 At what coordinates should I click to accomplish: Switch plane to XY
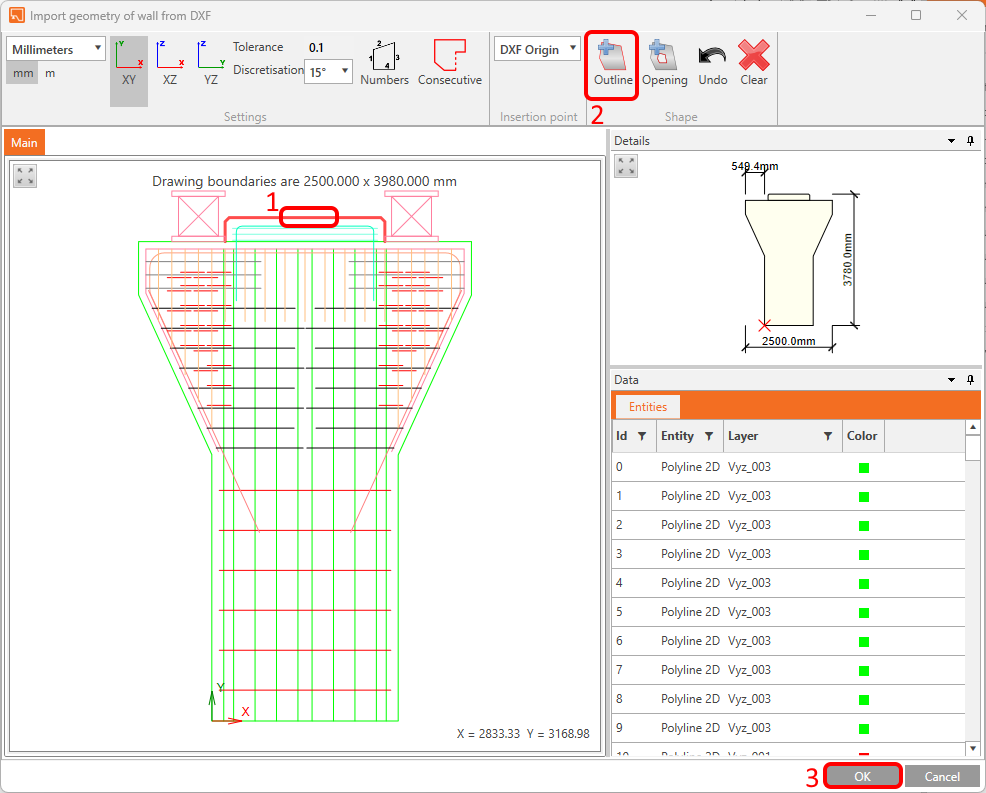129,64
